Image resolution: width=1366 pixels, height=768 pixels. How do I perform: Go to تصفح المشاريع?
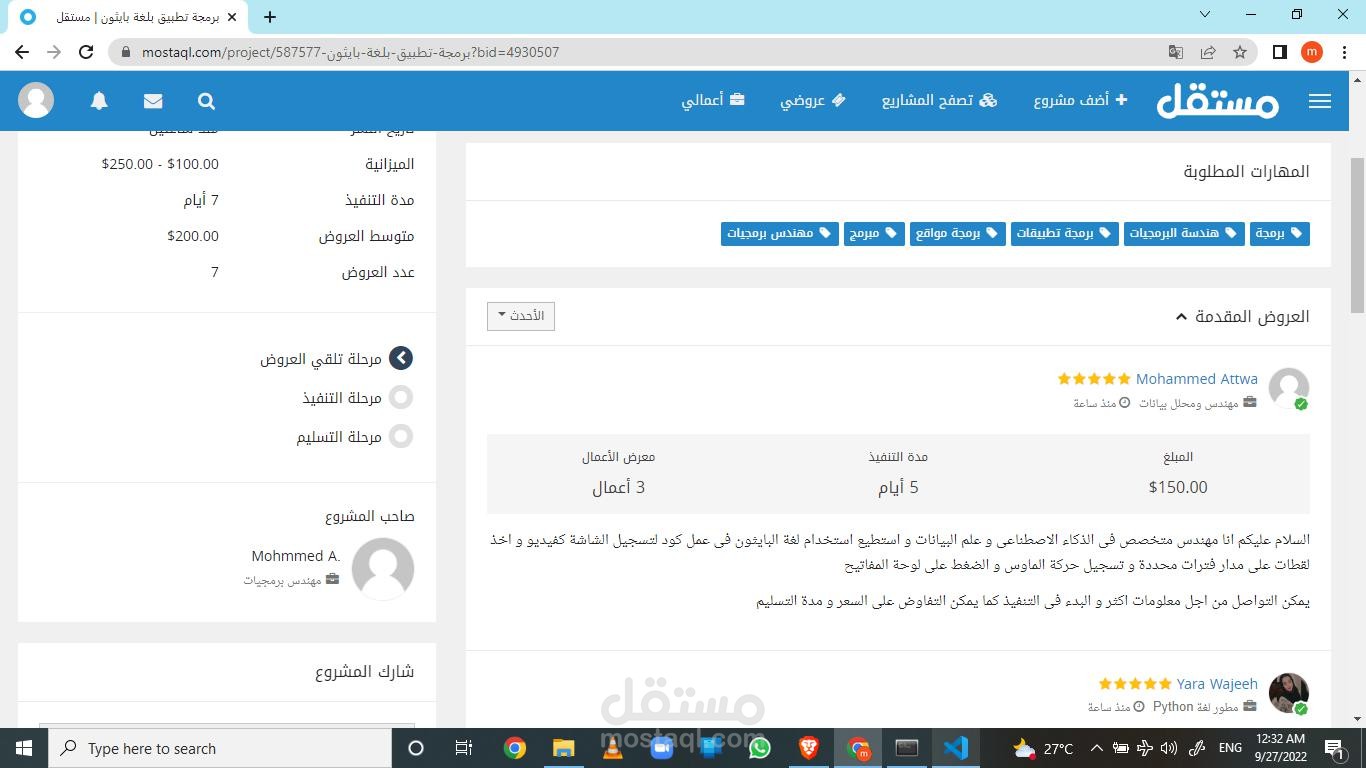point(939,100)
